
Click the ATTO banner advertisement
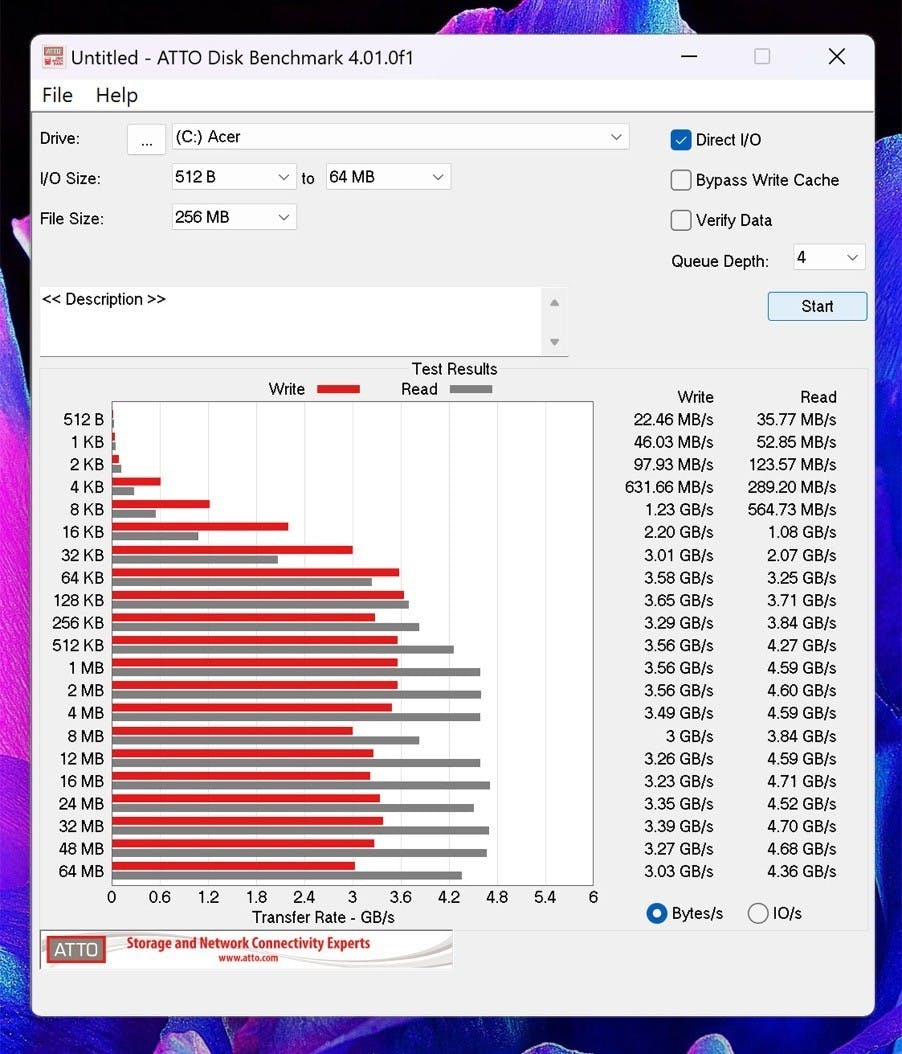[x=246, y=950]
